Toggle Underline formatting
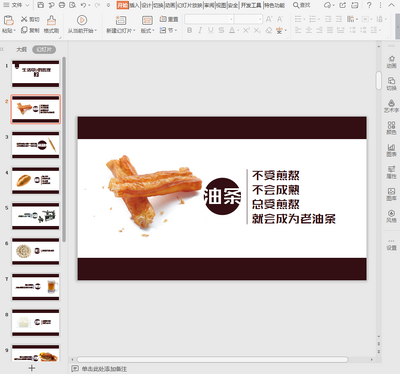The height and width of the screenshot is (374, 400). tap(211, 30)
